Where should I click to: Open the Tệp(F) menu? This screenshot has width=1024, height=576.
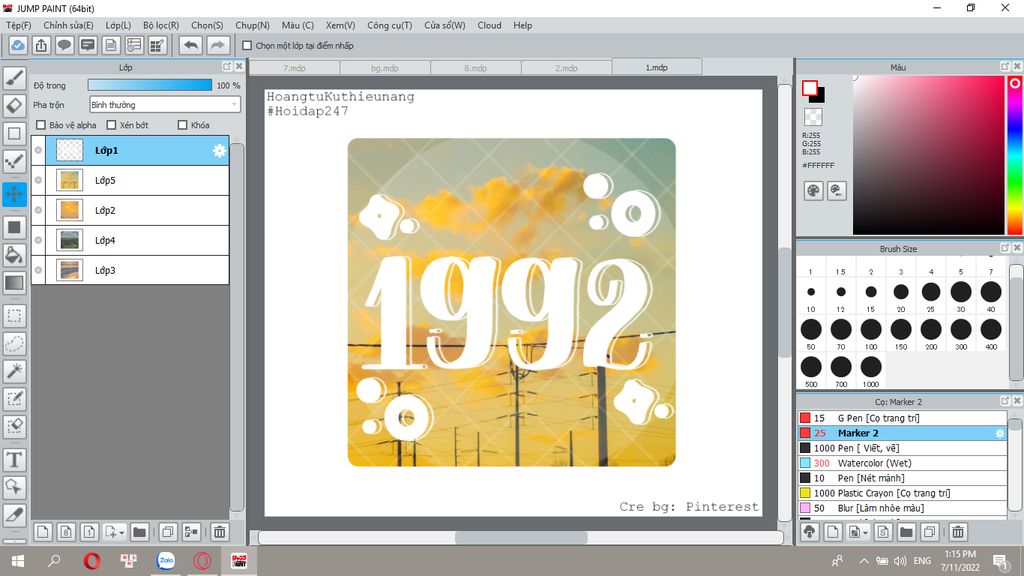tap(19, 25)
